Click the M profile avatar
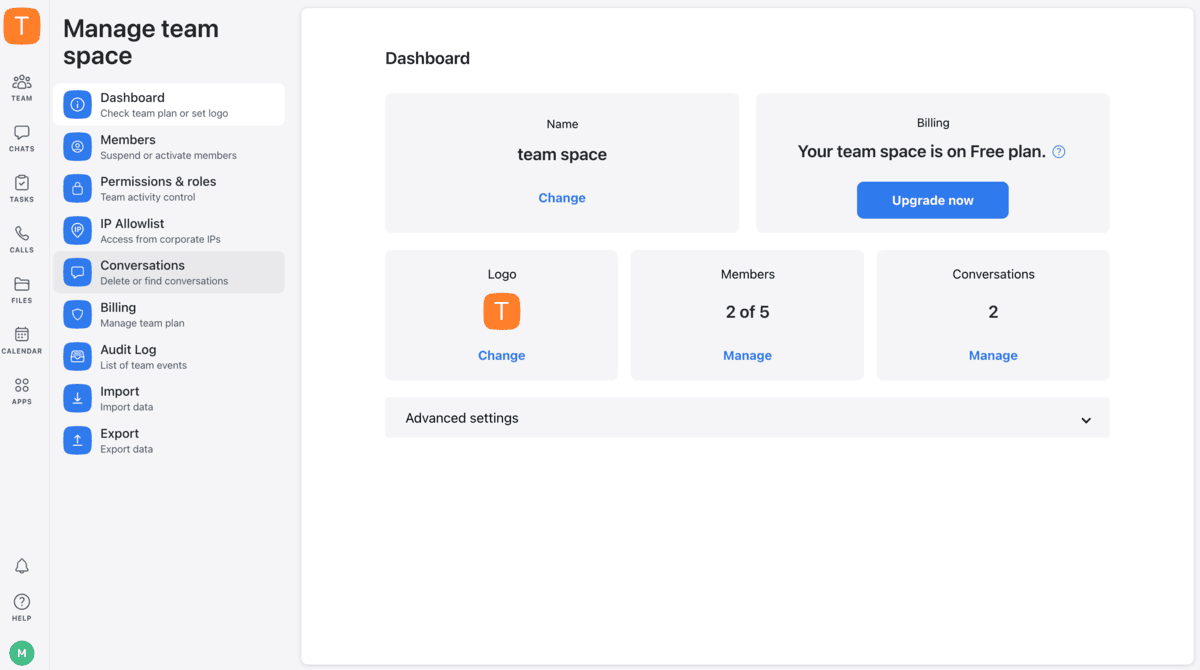This screenshot has width=1200, height=670. (21, 652)
